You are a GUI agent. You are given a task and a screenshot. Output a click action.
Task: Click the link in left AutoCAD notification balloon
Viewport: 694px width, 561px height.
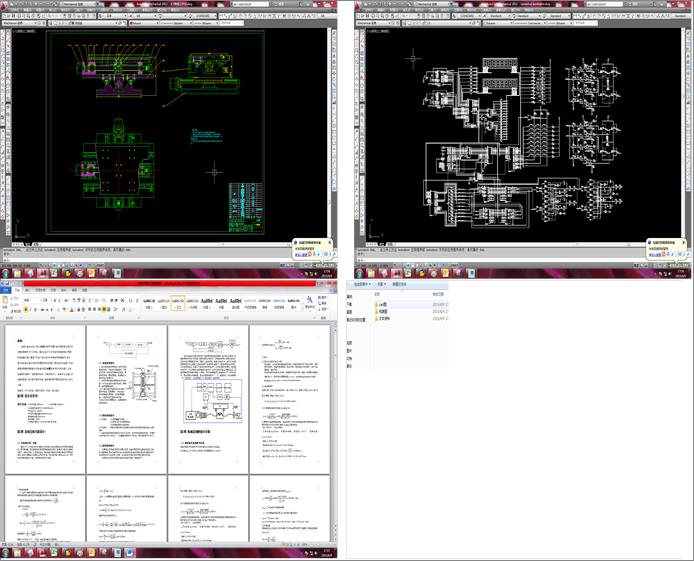coord(301,255)
